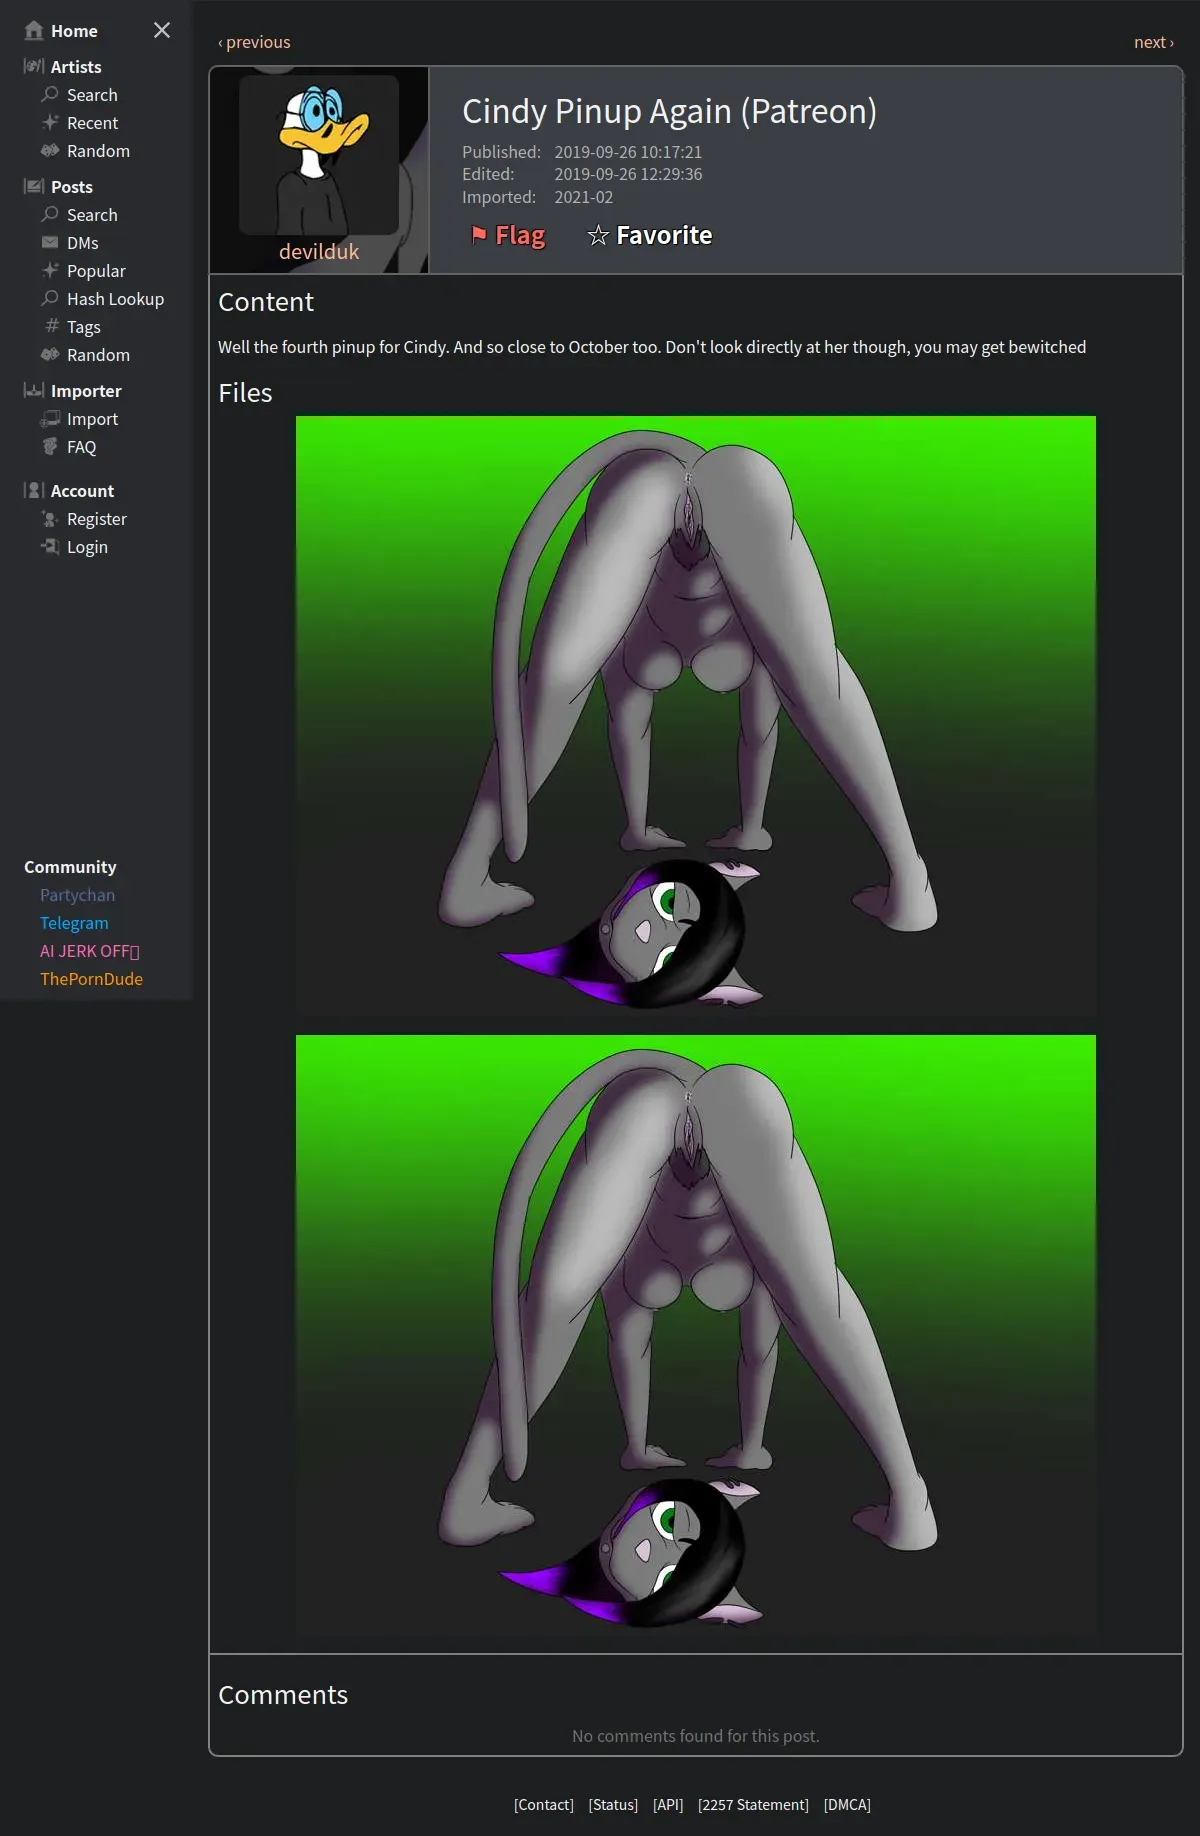Open the Status footer link

[x=613, y=1805]
